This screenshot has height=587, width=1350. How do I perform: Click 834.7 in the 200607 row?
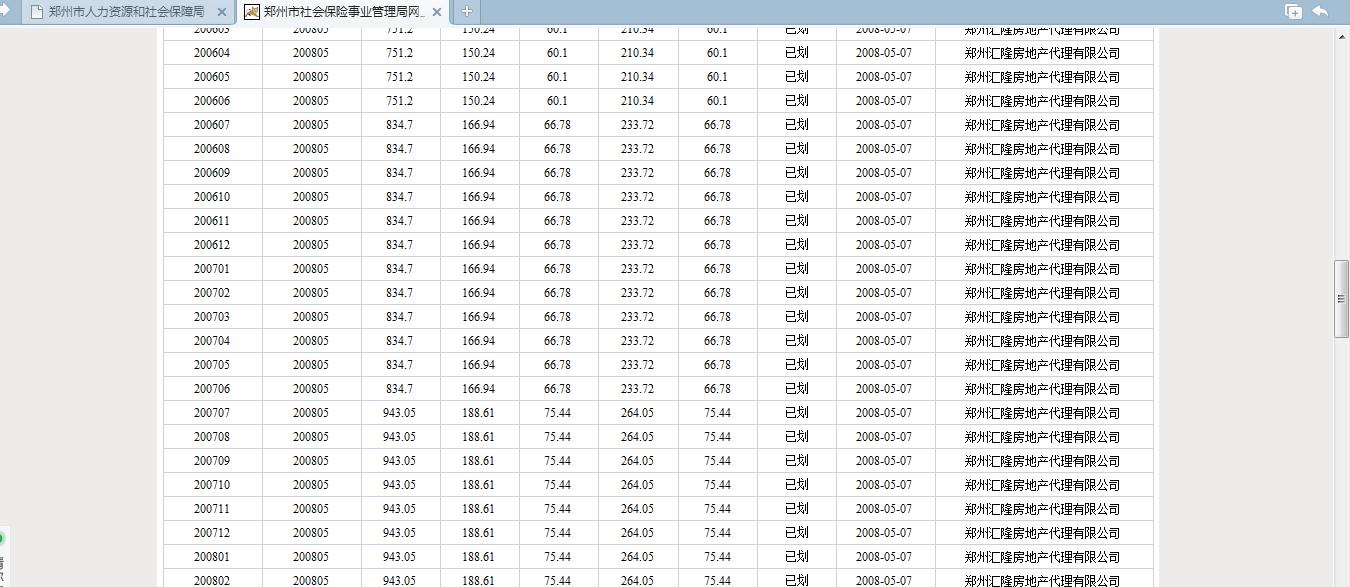click(400, 125)
